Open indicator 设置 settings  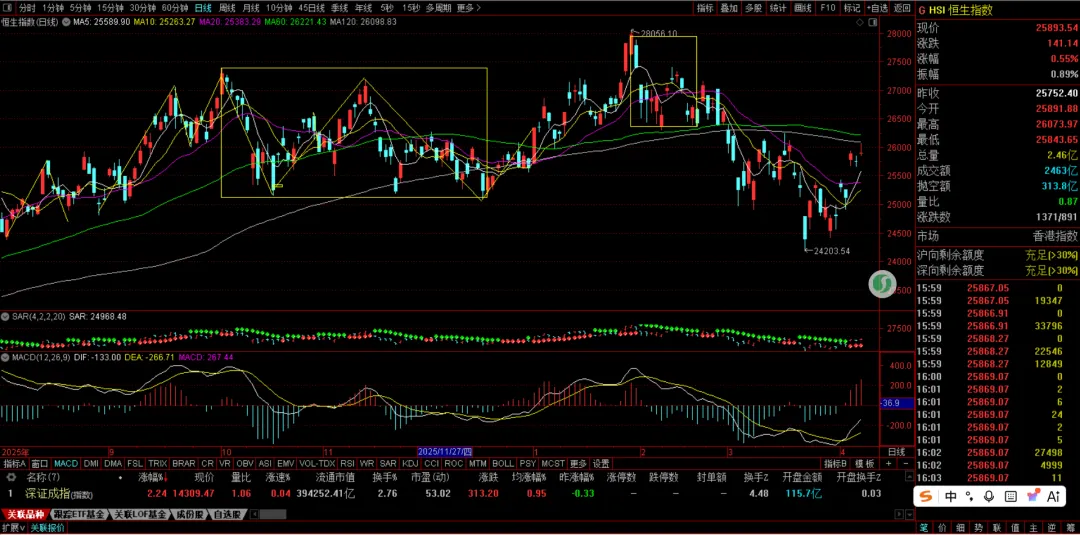click(601, 464)
